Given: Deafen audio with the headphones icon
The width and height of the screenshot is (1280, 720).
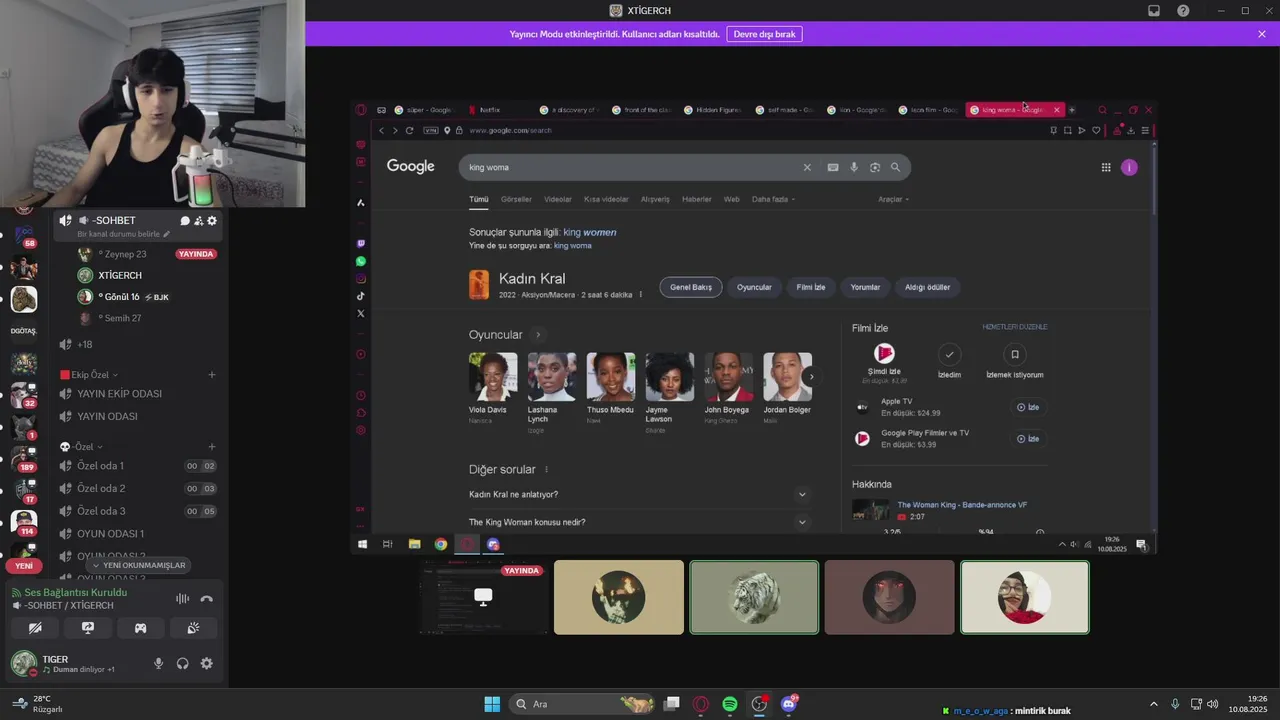Looking at the screenshot, I should tap(182, 663).
